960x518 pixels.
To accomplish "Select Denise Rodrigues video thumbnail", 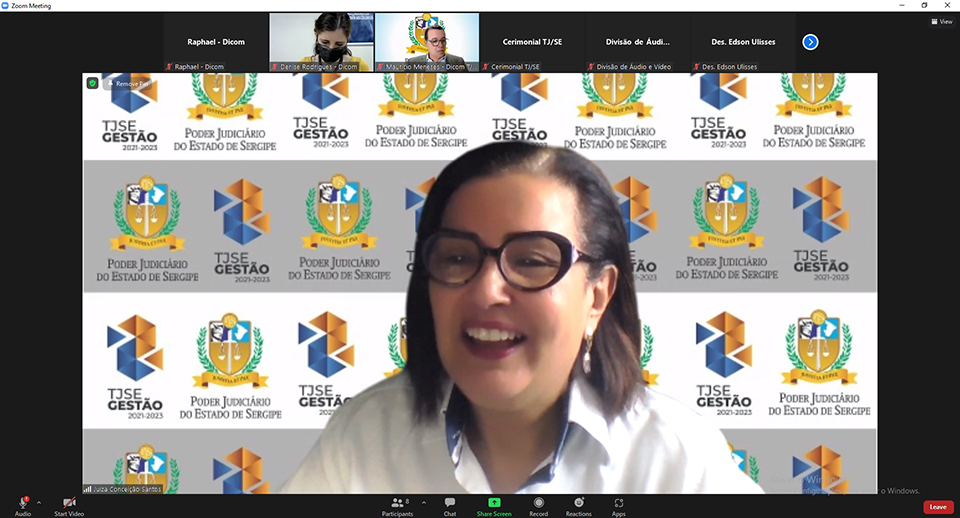I will point(321,41).
